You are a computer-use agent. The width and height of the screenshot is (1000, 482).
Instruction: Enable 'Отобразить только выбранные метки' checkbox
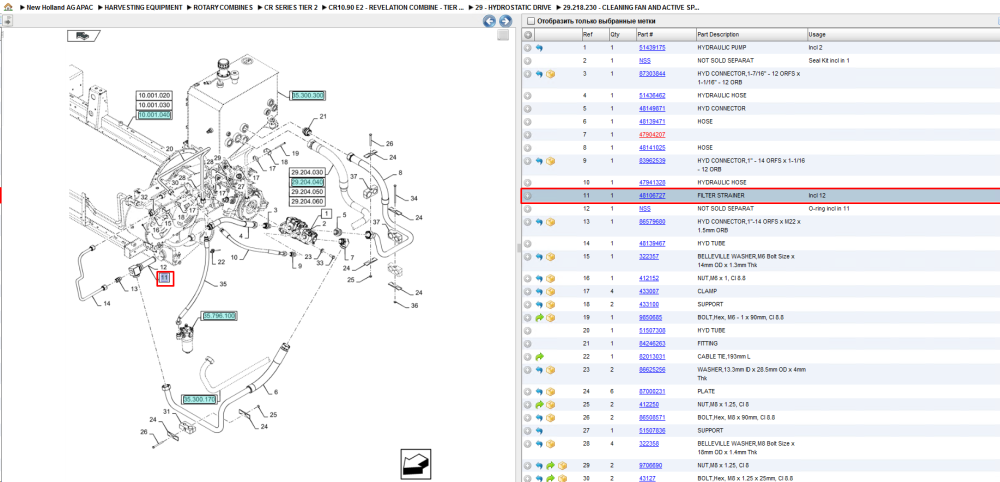531,21
